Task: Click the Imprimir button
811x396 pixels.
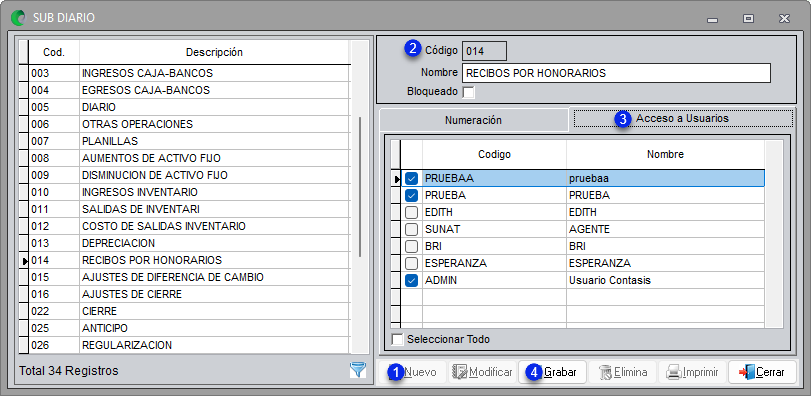Action: tap(692, 372)
